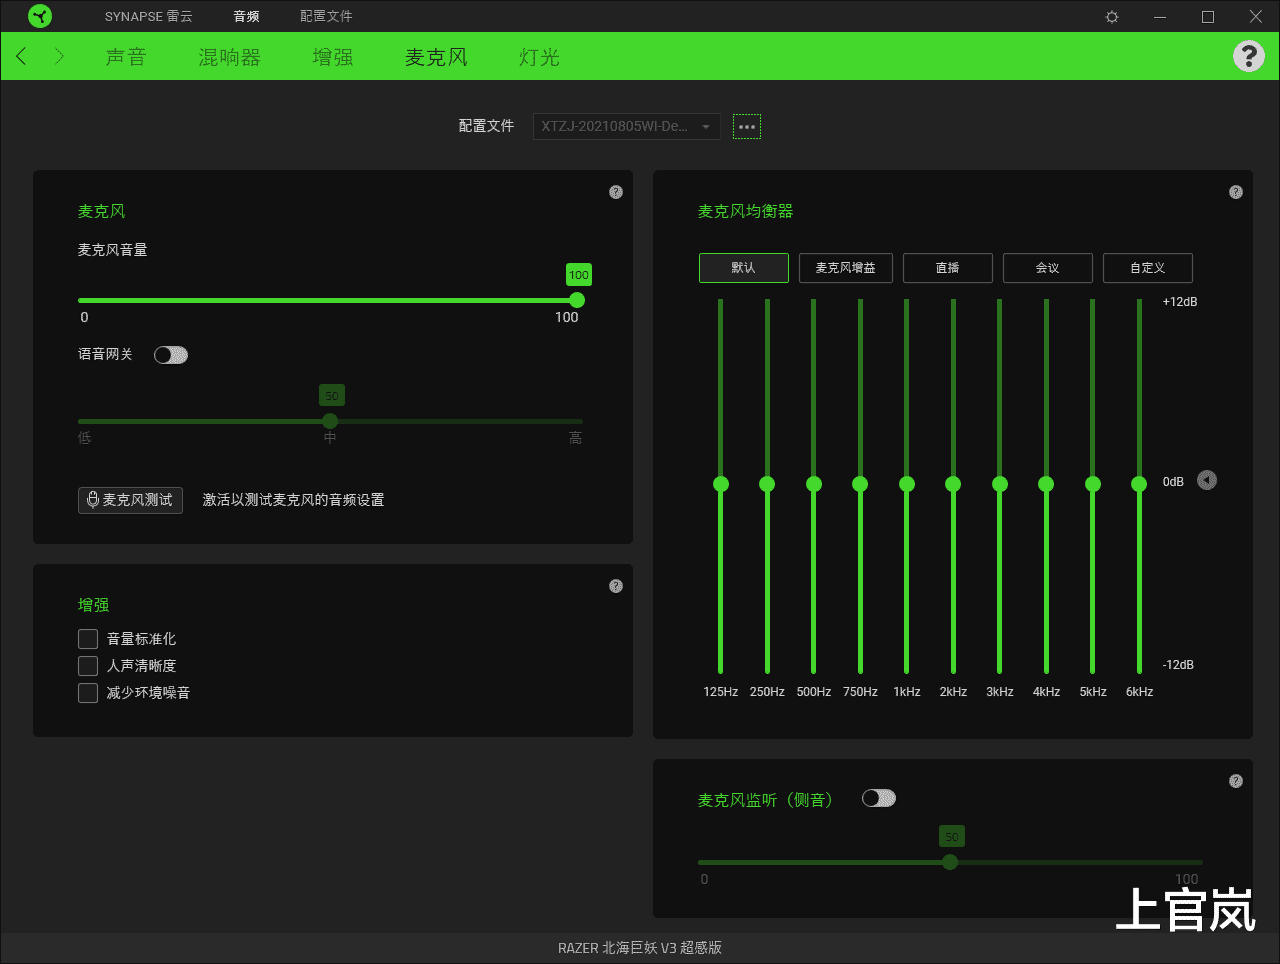The image size is (1280, 964).
Task: Open the profile three-dots options menu
Action: click(x=747, y=127)
